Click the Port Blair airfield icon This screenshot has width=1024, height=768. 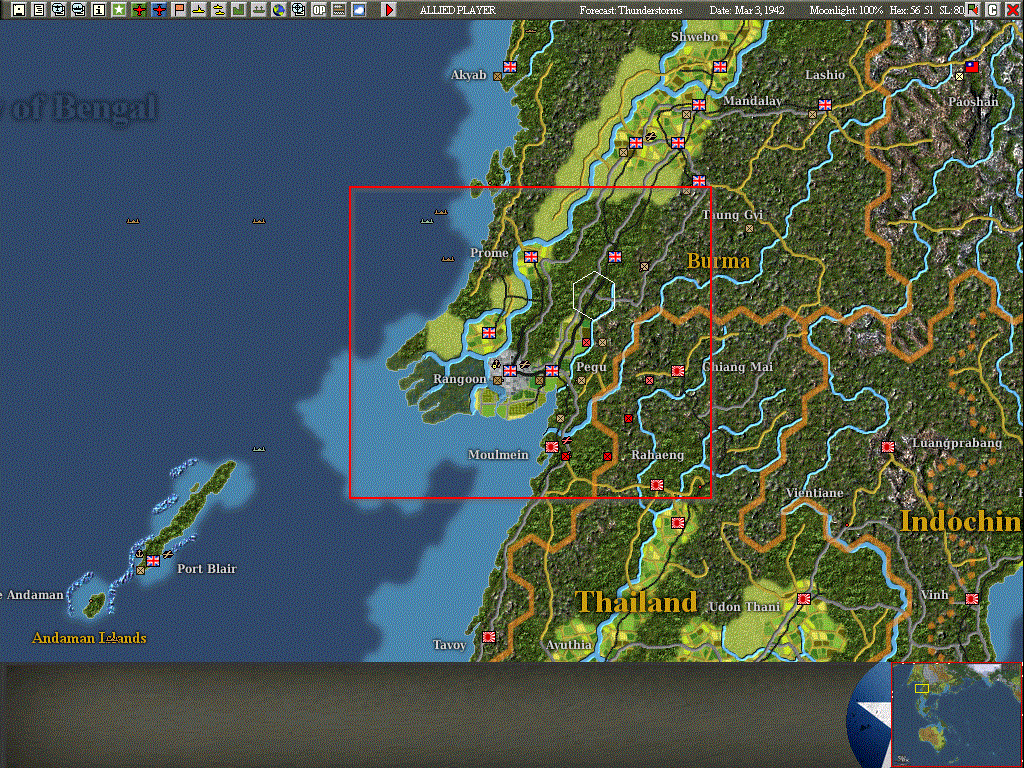pos(168,554)
